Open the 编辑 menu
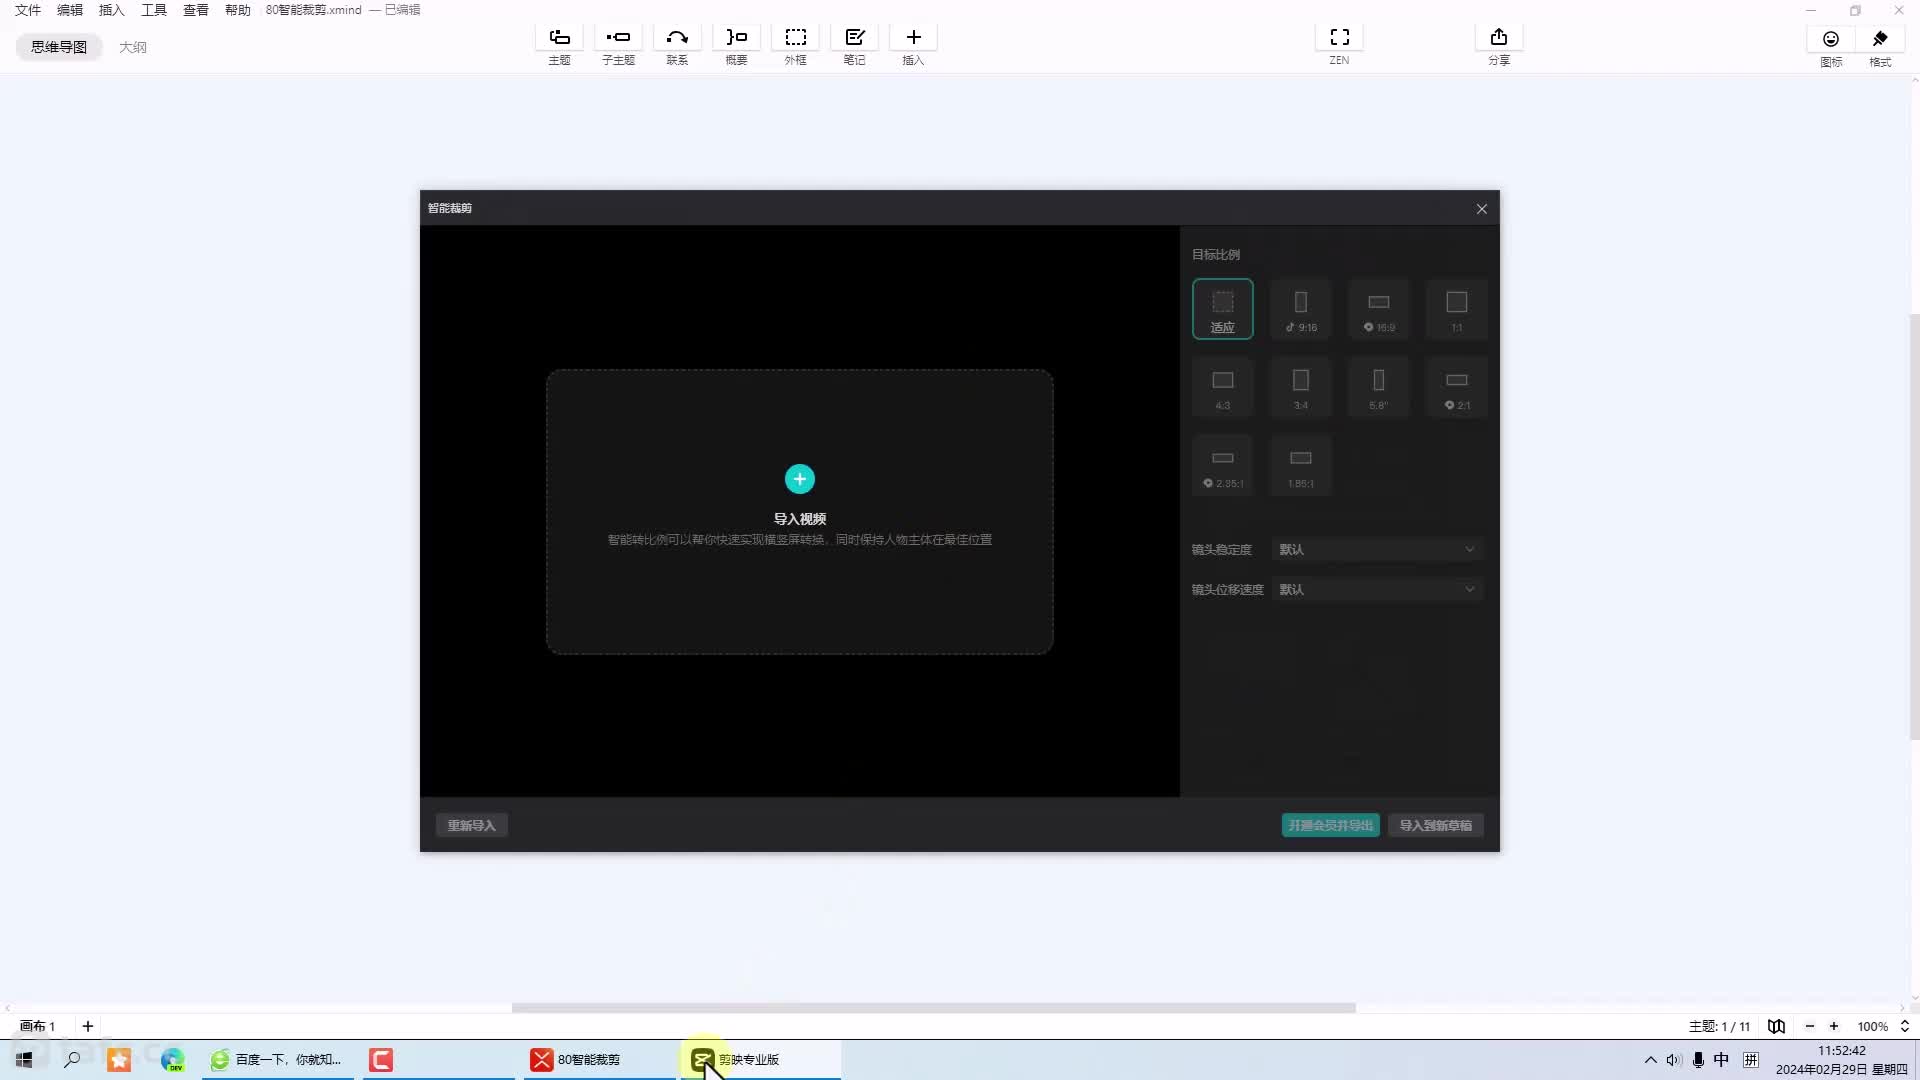Screen dimensions: 1920x1080 pyautogui.click(x=70, y=10)
